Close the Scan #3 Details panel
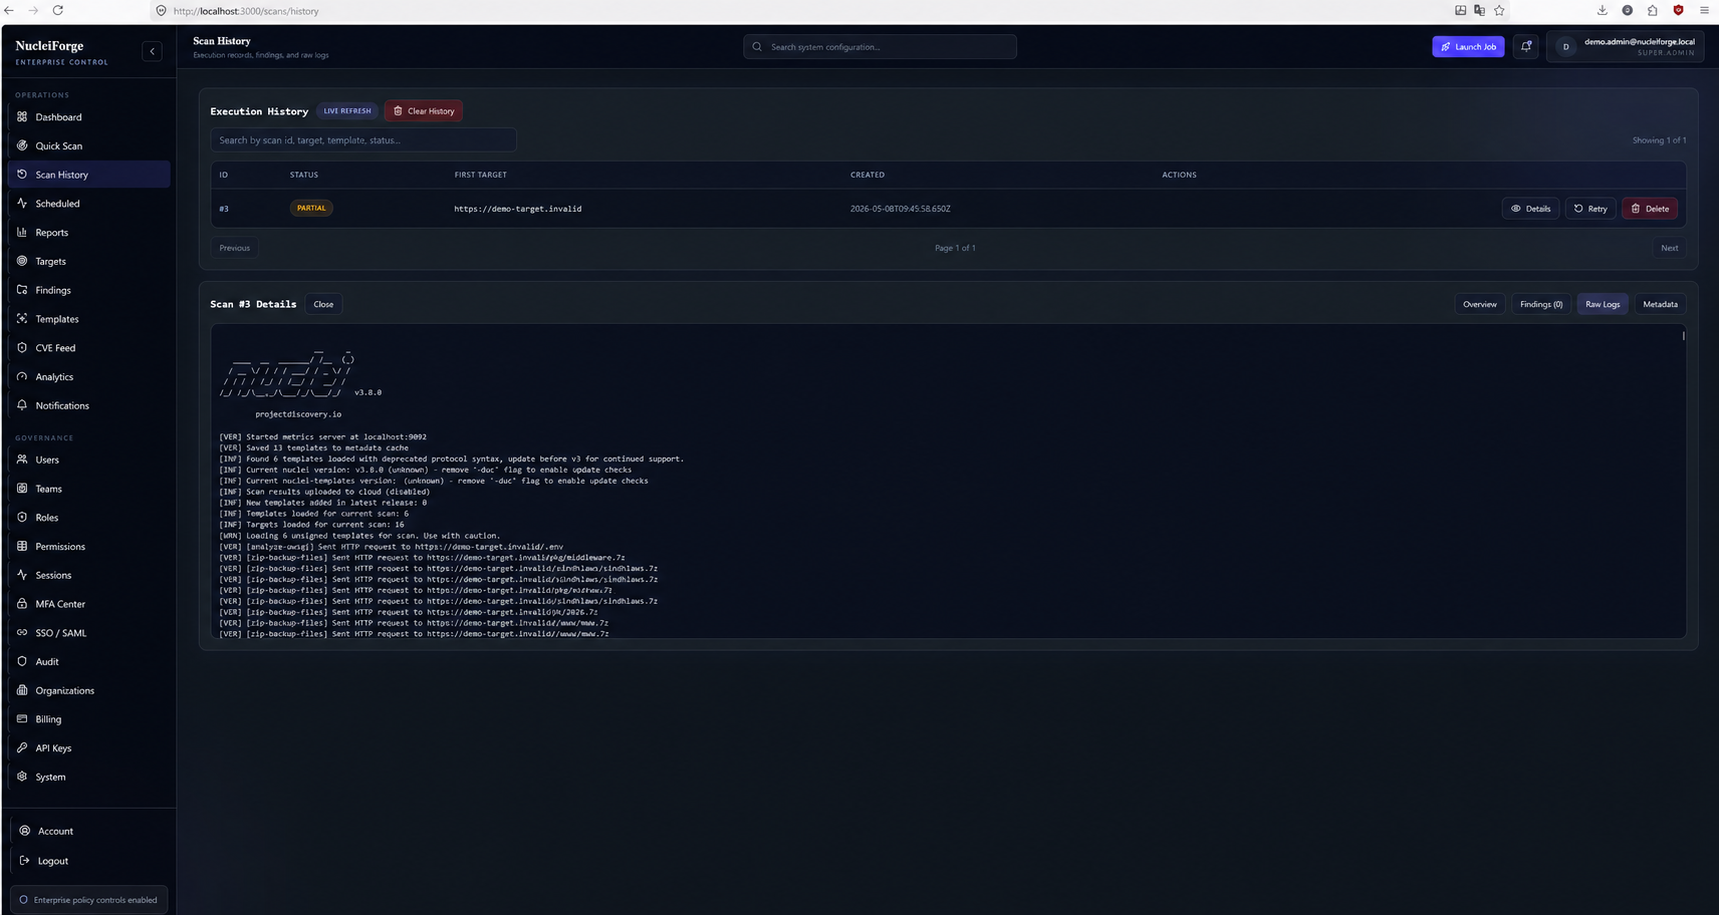This screenshot has height=915, width=1719. (323, 304)
